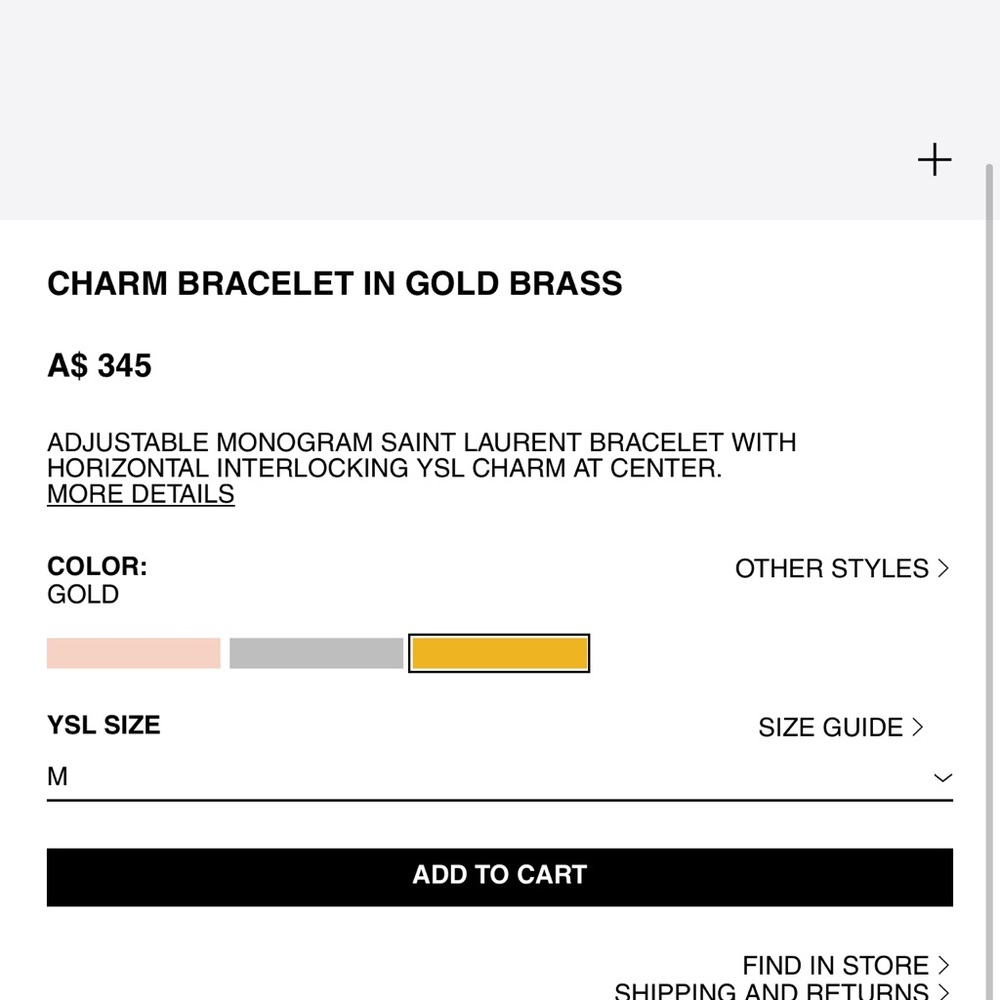The height and width of the screenshot is (1000, 1000).
Task: Click the arrow icon next to SIZE GUIDE
Action: click(x=917, y=727)
